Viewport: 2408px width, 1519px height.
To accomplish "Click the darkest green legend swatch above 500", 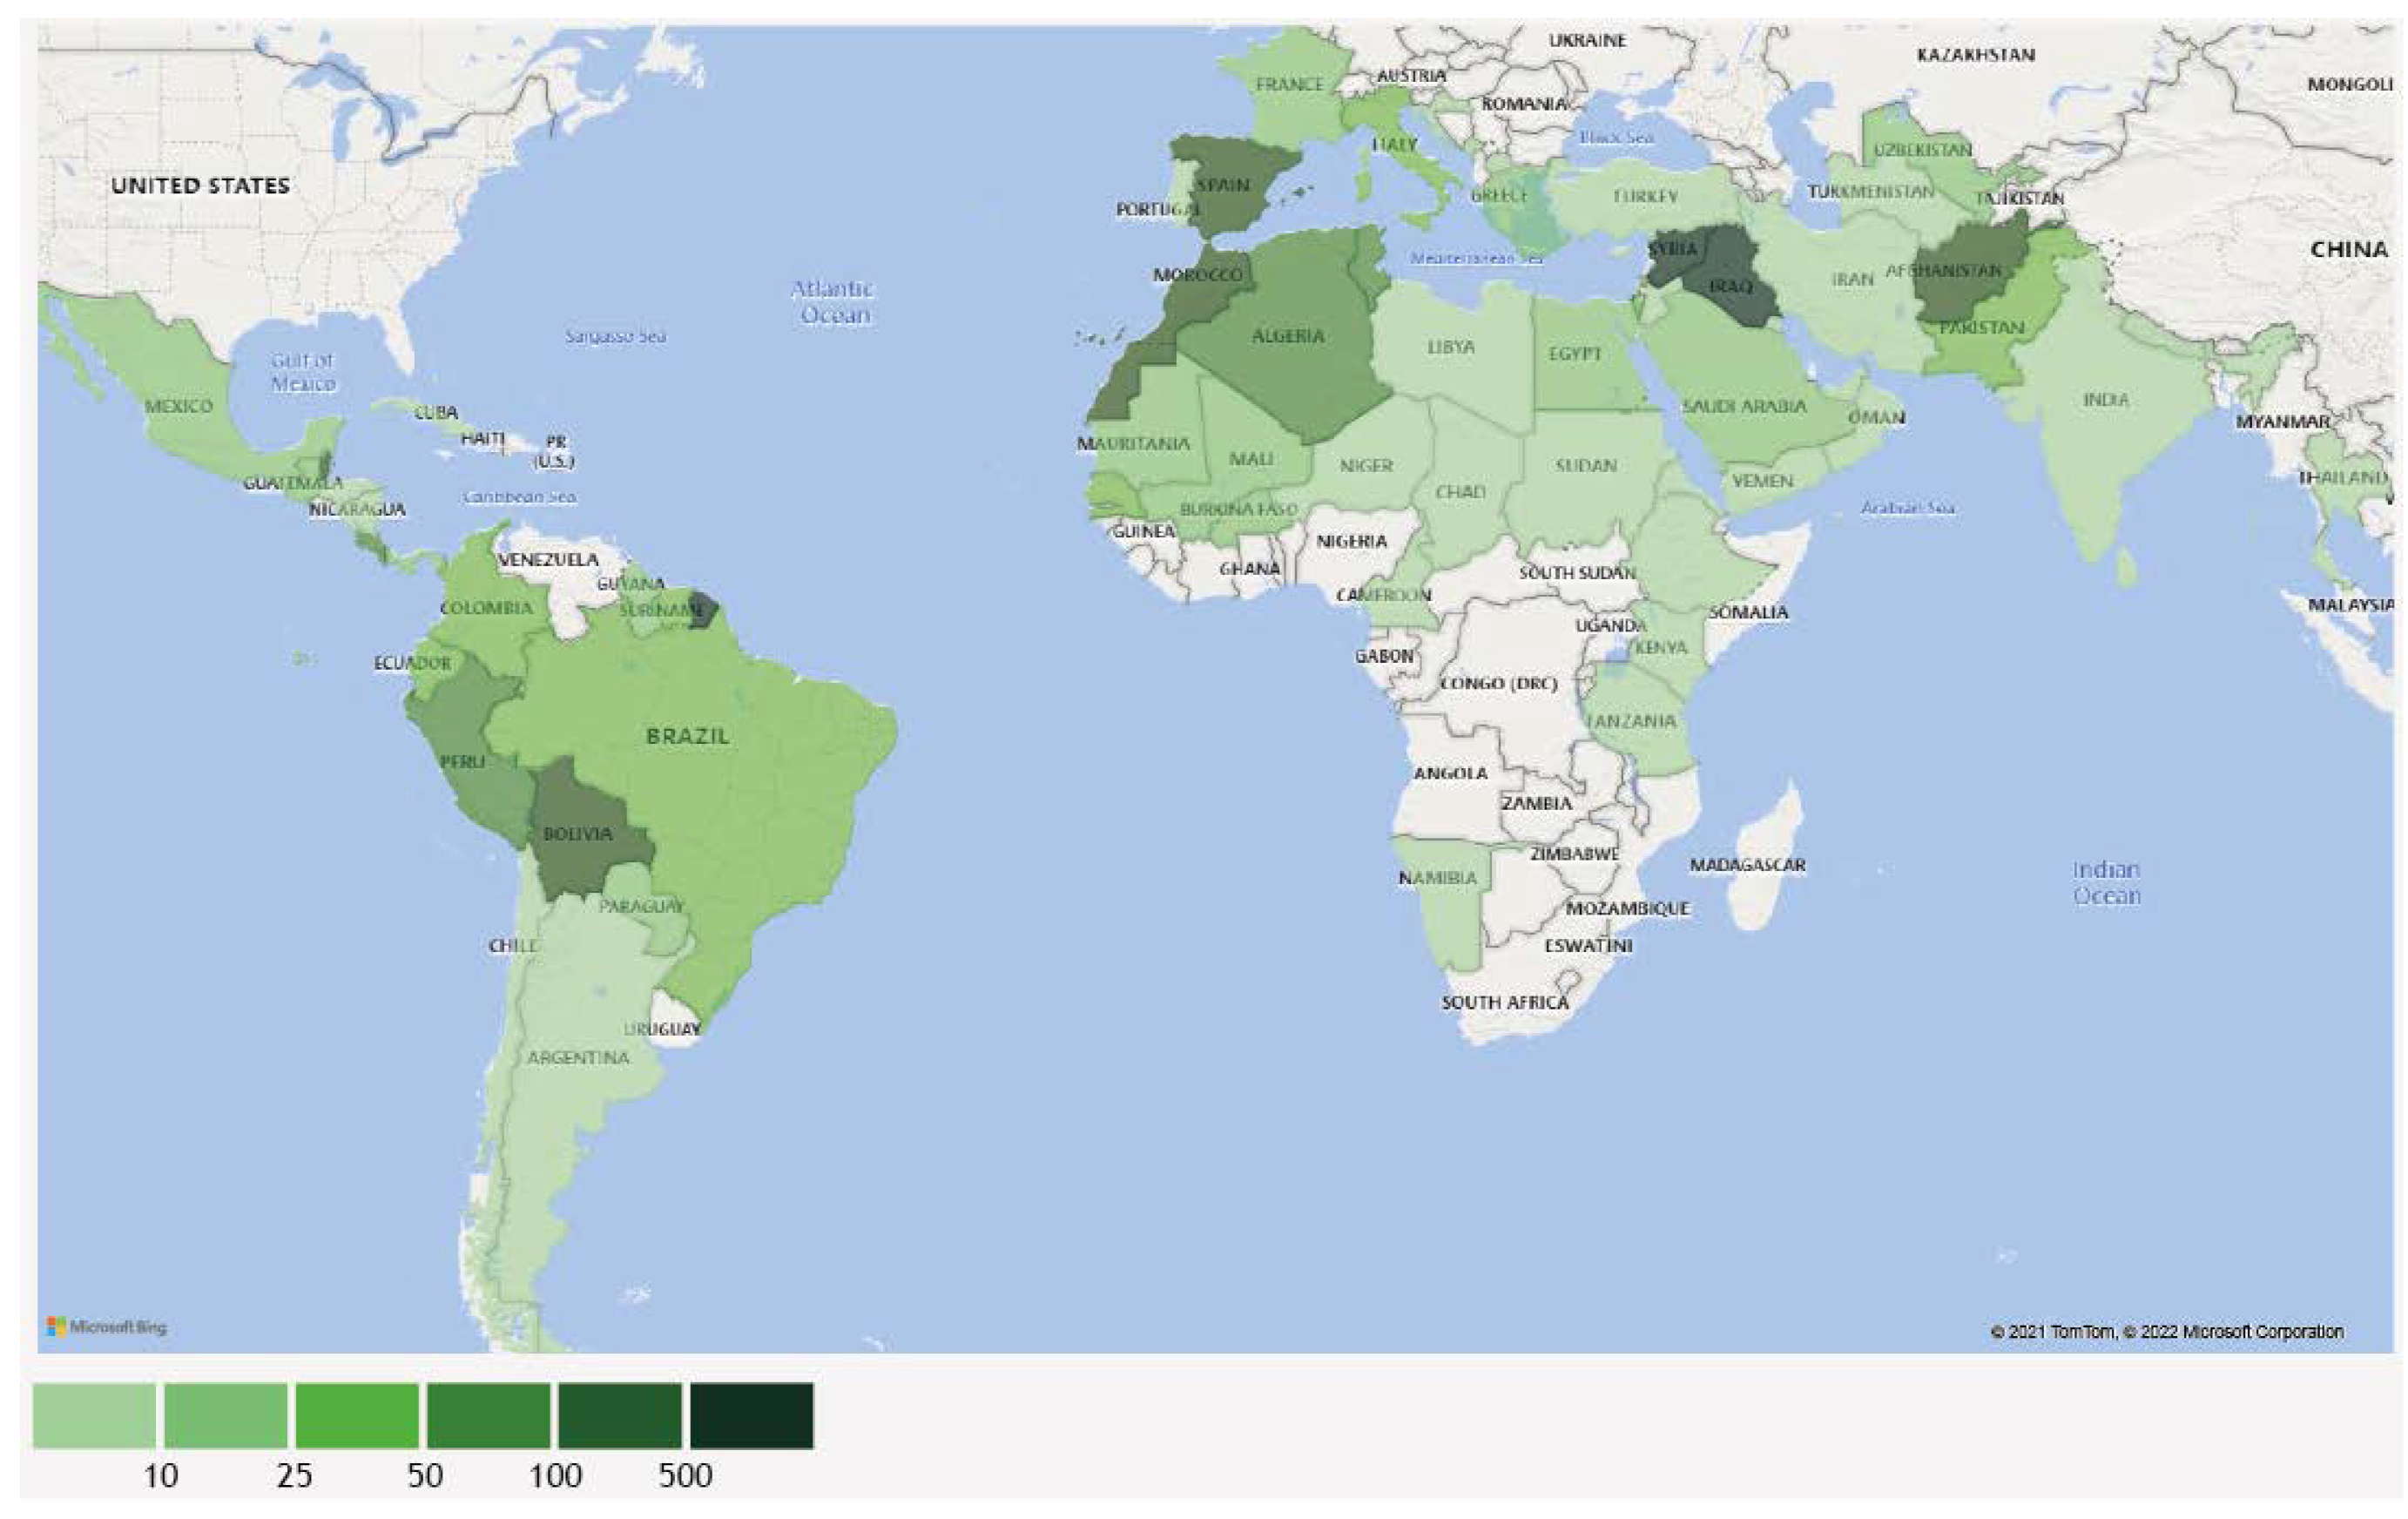I will (751, 1415).
